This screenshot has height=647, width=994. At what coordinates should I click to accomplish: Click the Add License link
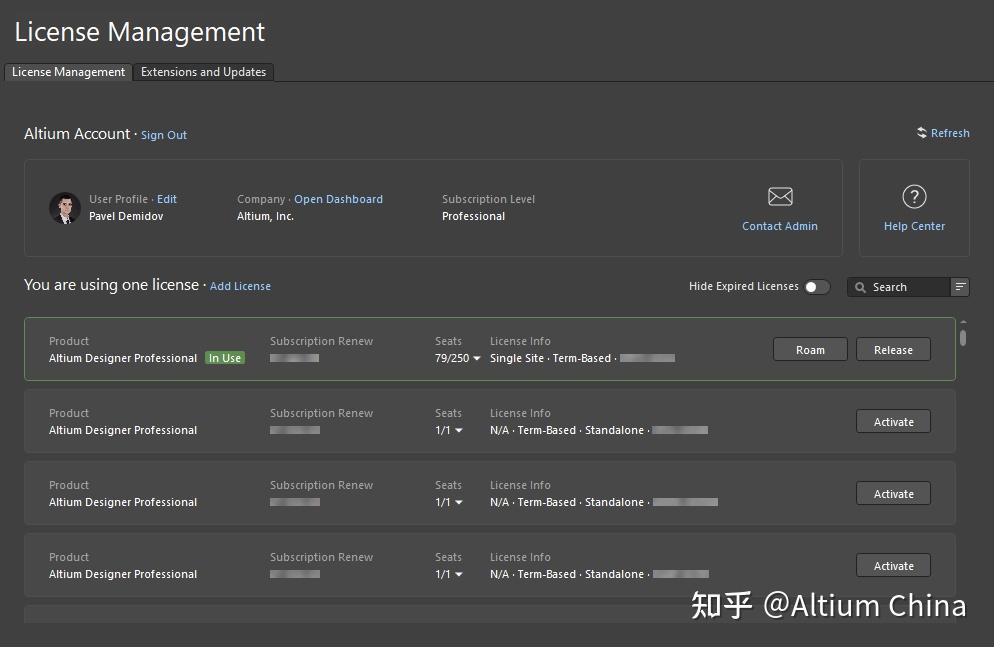point(240,286)
